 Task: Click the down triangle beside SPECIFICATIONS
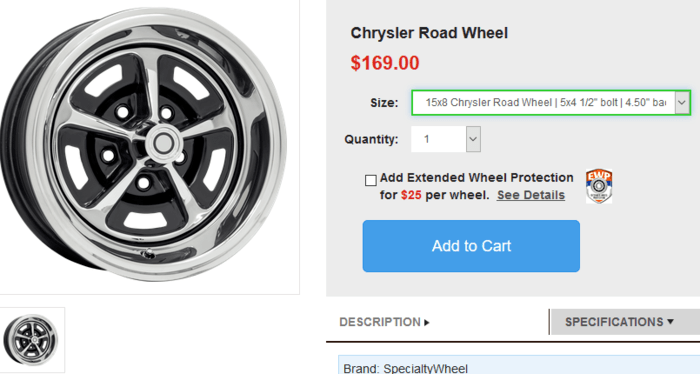coord(670,321)
